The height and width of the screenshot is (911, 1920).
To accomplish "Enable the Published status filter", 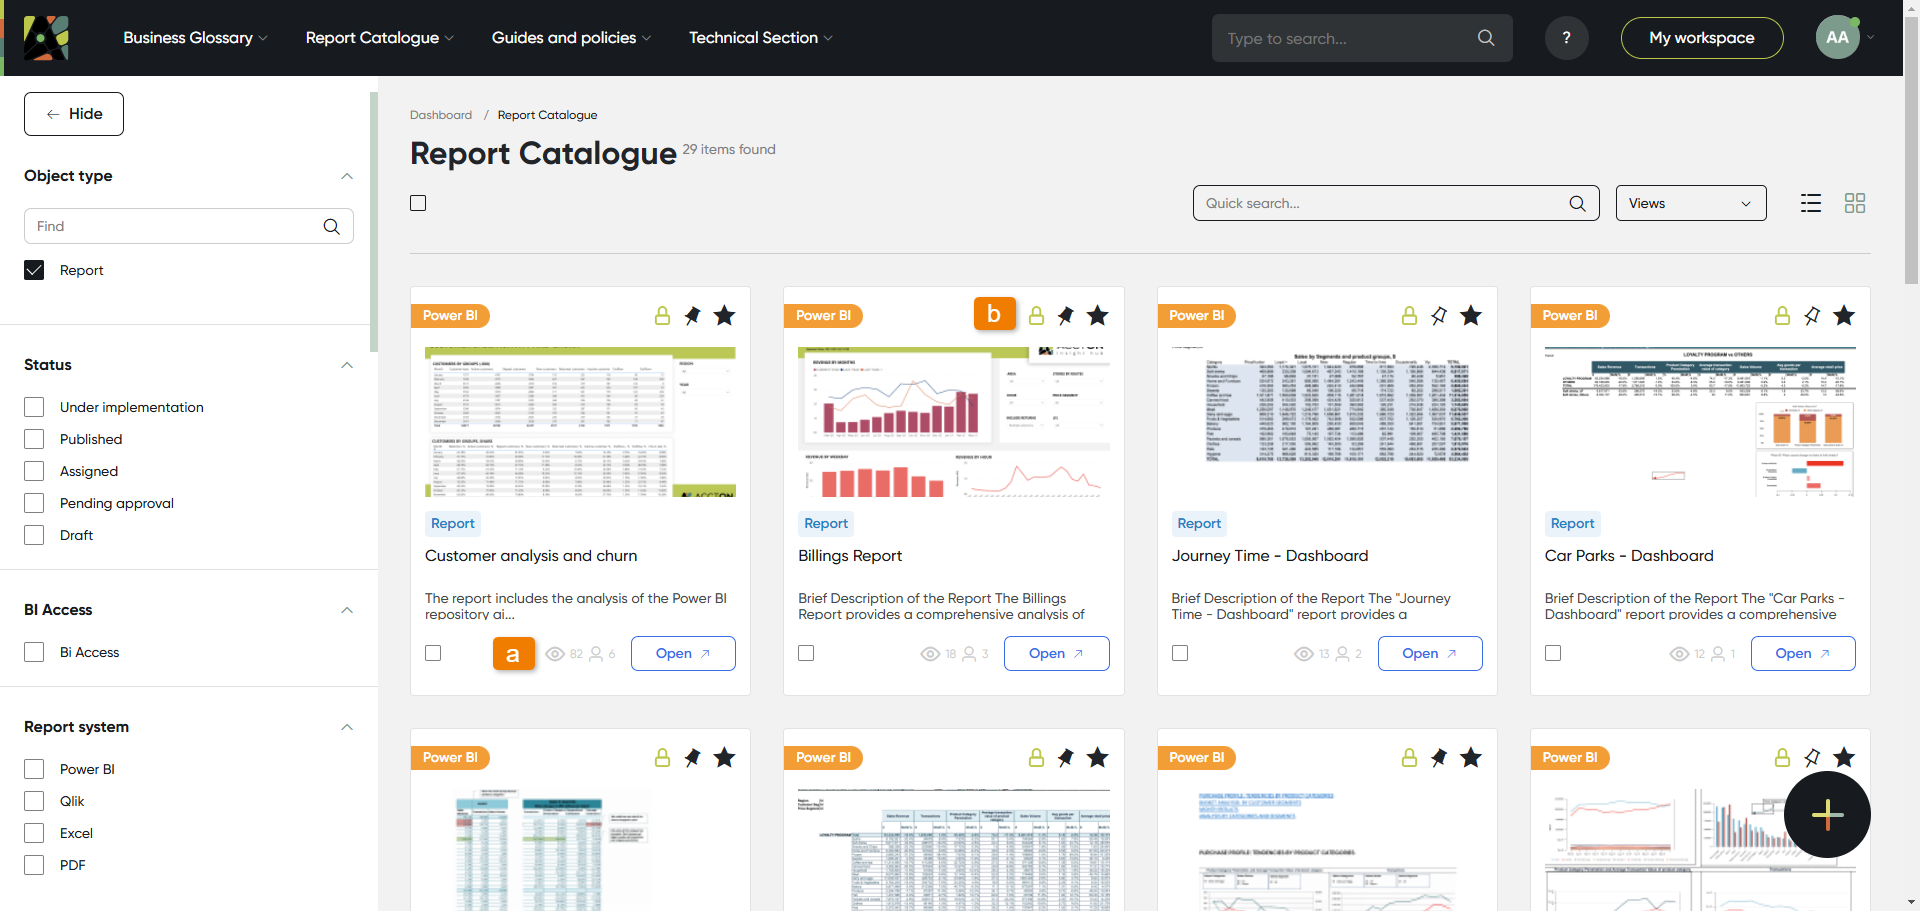I will (34, 439).
